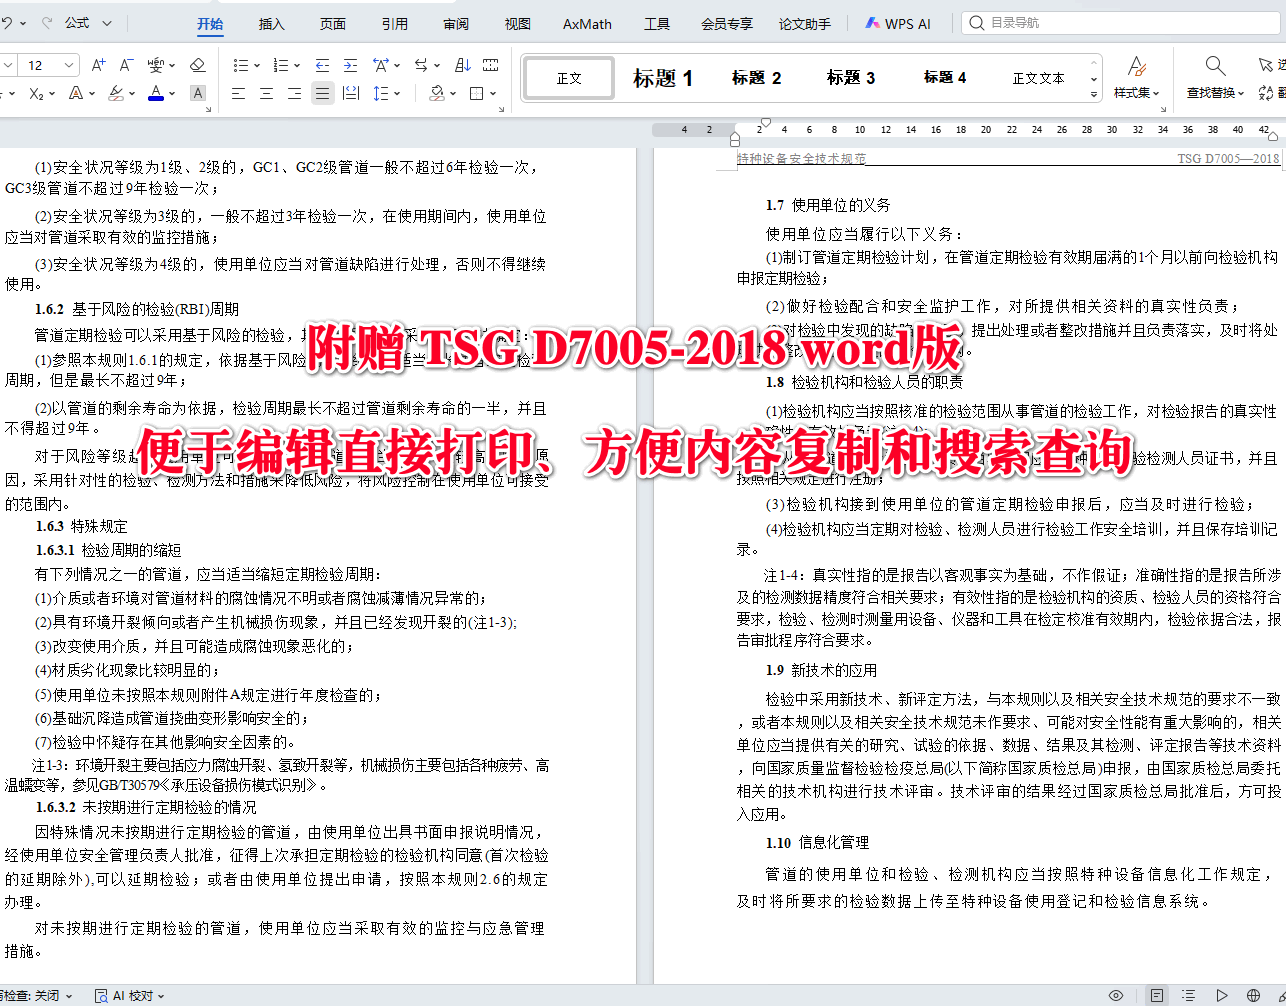Apply the bullet list icon
The image size is (1286, 1006).
coord(240,64)
